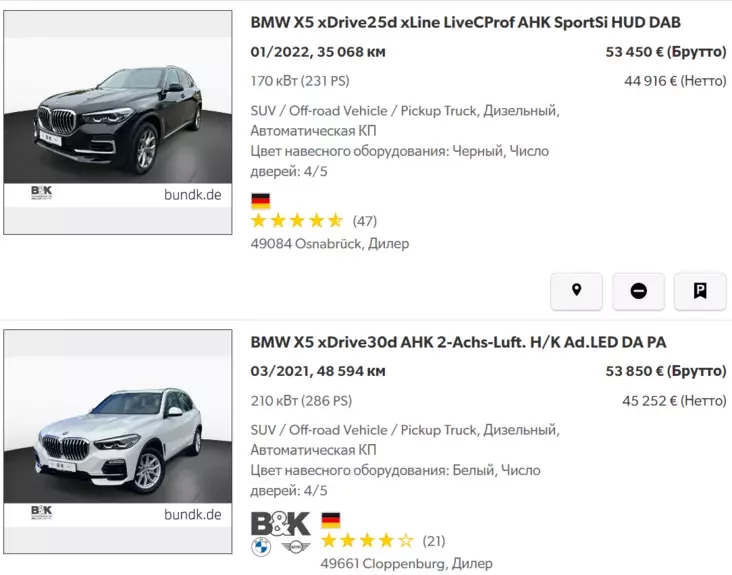Click the (47) reviews count
Image resolution: width=732 pixels, height=575 pixels.
(x=365, y=221)
